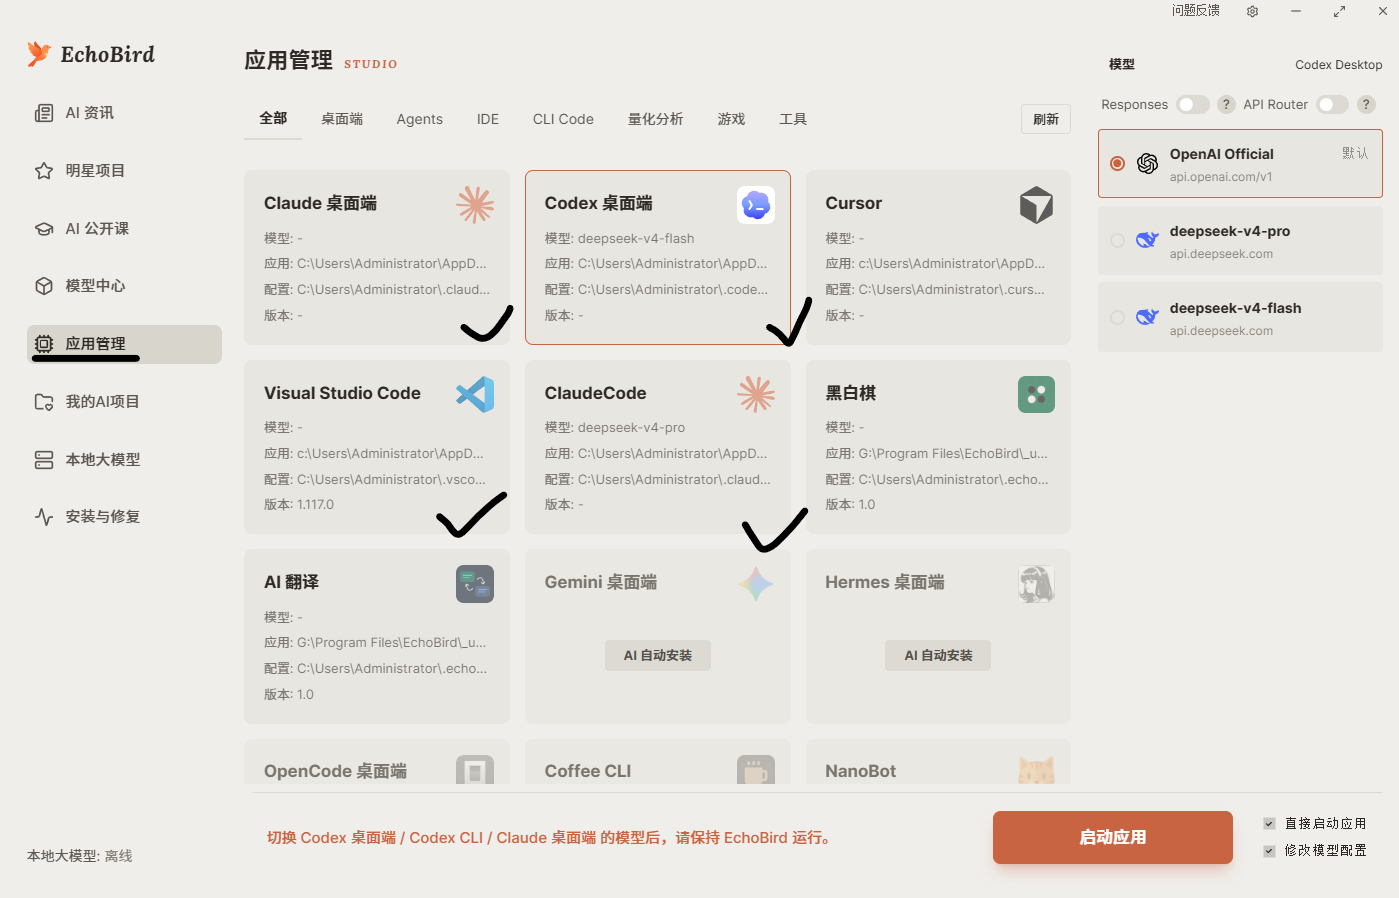Screen dimensions: 1399x898
Task: Switch to the 桌面端 tab
Action: pos(342,119)
